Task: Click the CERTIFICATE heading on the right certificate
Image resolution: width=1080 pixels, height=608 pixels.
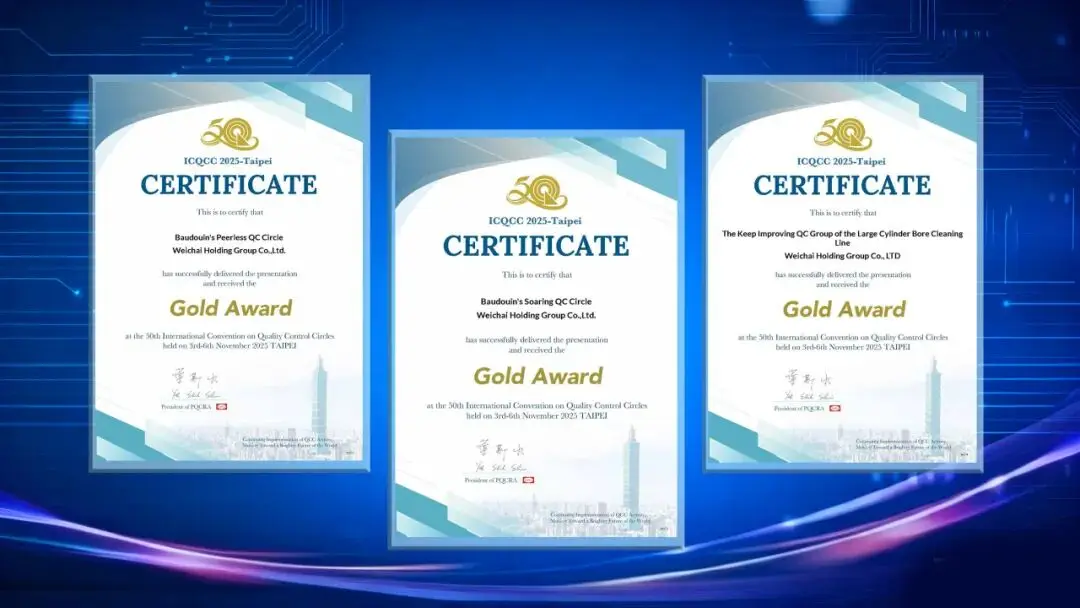Action: 842,185
